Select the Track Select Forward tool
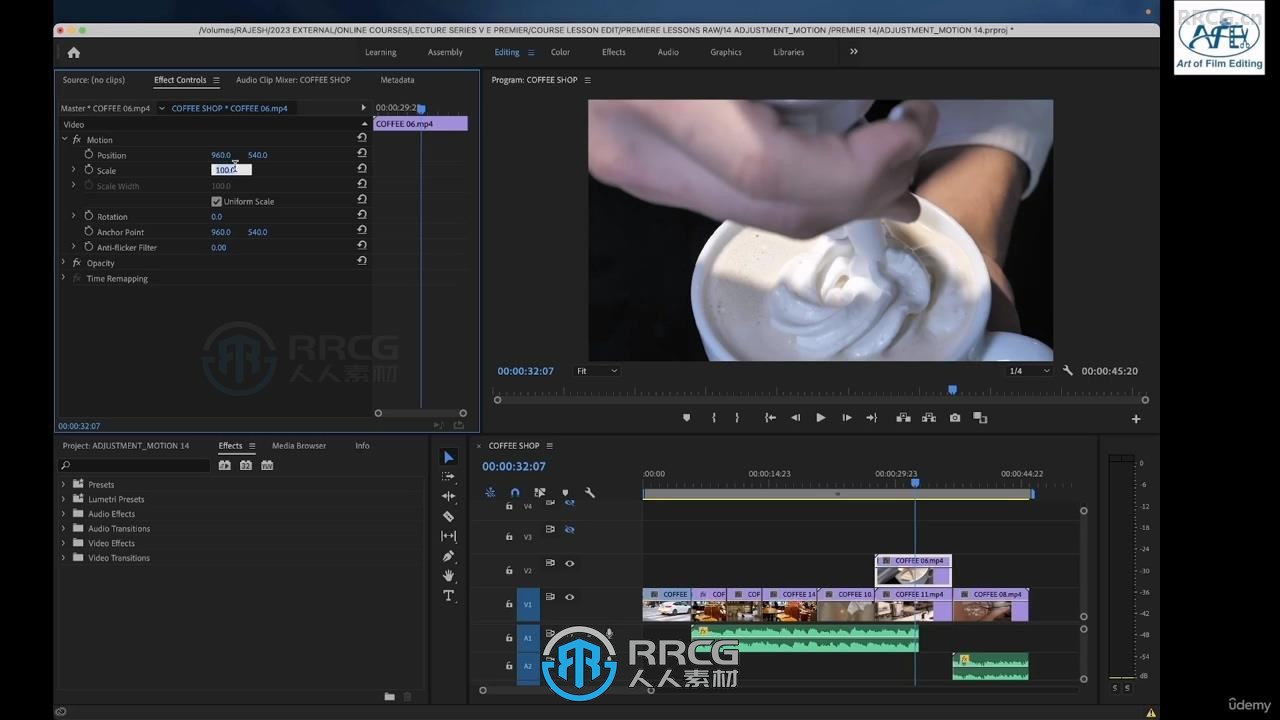The image size is (1280, 720). (x=448, y=477)
